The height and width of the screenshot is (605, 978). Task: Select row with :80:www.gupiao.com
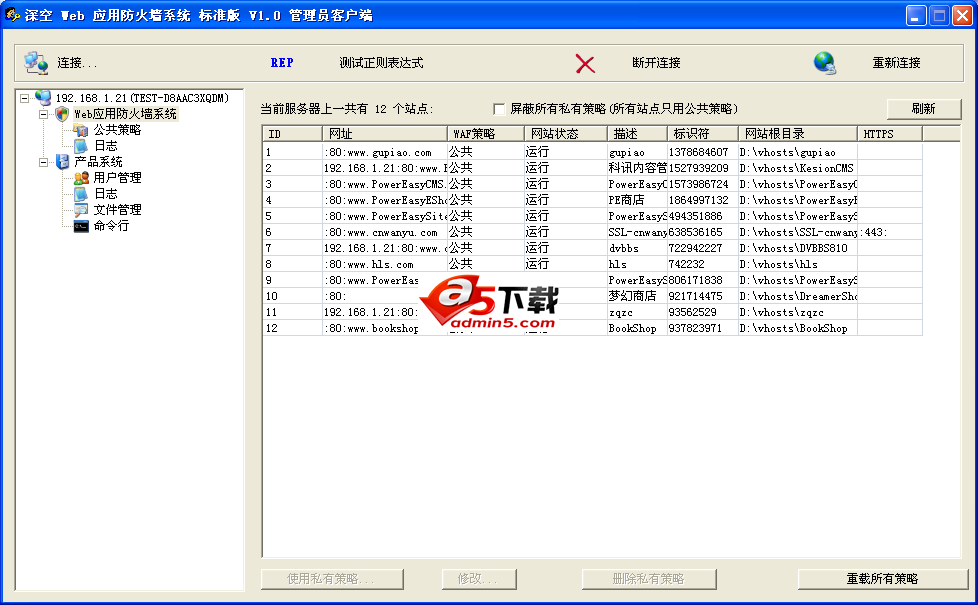click(x=592, y=152)
